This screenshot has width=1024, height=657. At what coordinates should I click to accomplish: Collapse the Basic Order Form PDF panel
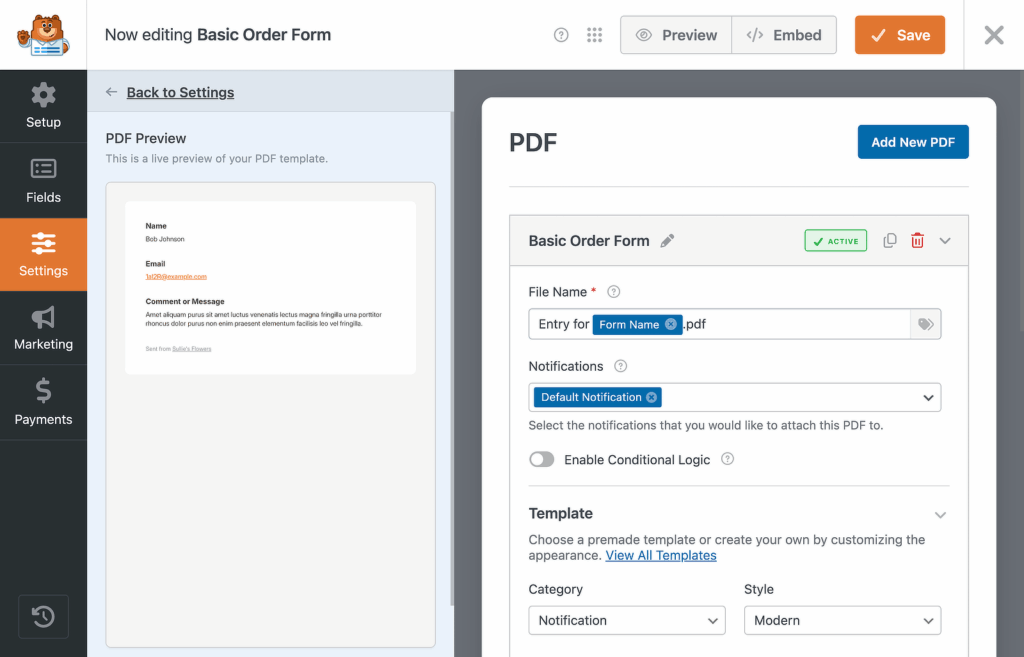pyautogui.click(x=945, y=241)
